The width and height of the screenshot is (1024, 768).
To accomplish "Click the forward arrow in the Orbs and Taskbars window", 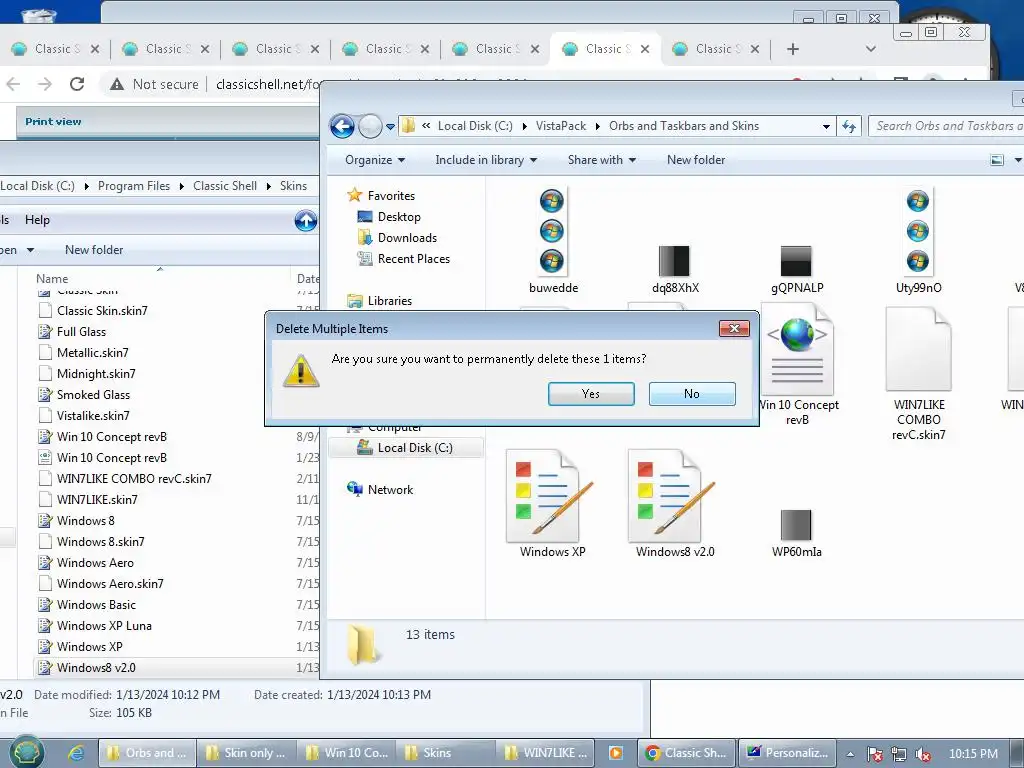I will pos(370,126).
